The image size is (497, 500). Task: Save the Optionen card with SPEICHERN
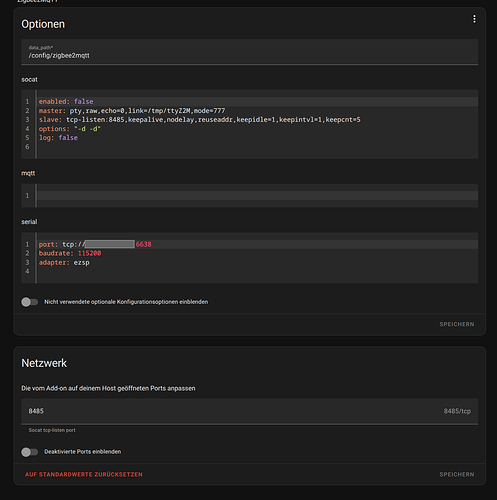coord(457,324)
